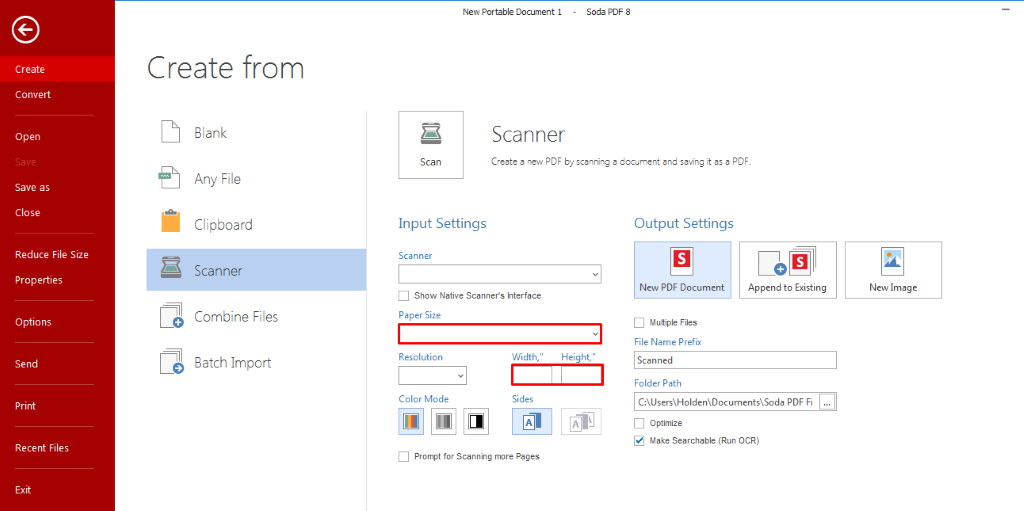Open the Scanner dropdown

pos(500,274)
